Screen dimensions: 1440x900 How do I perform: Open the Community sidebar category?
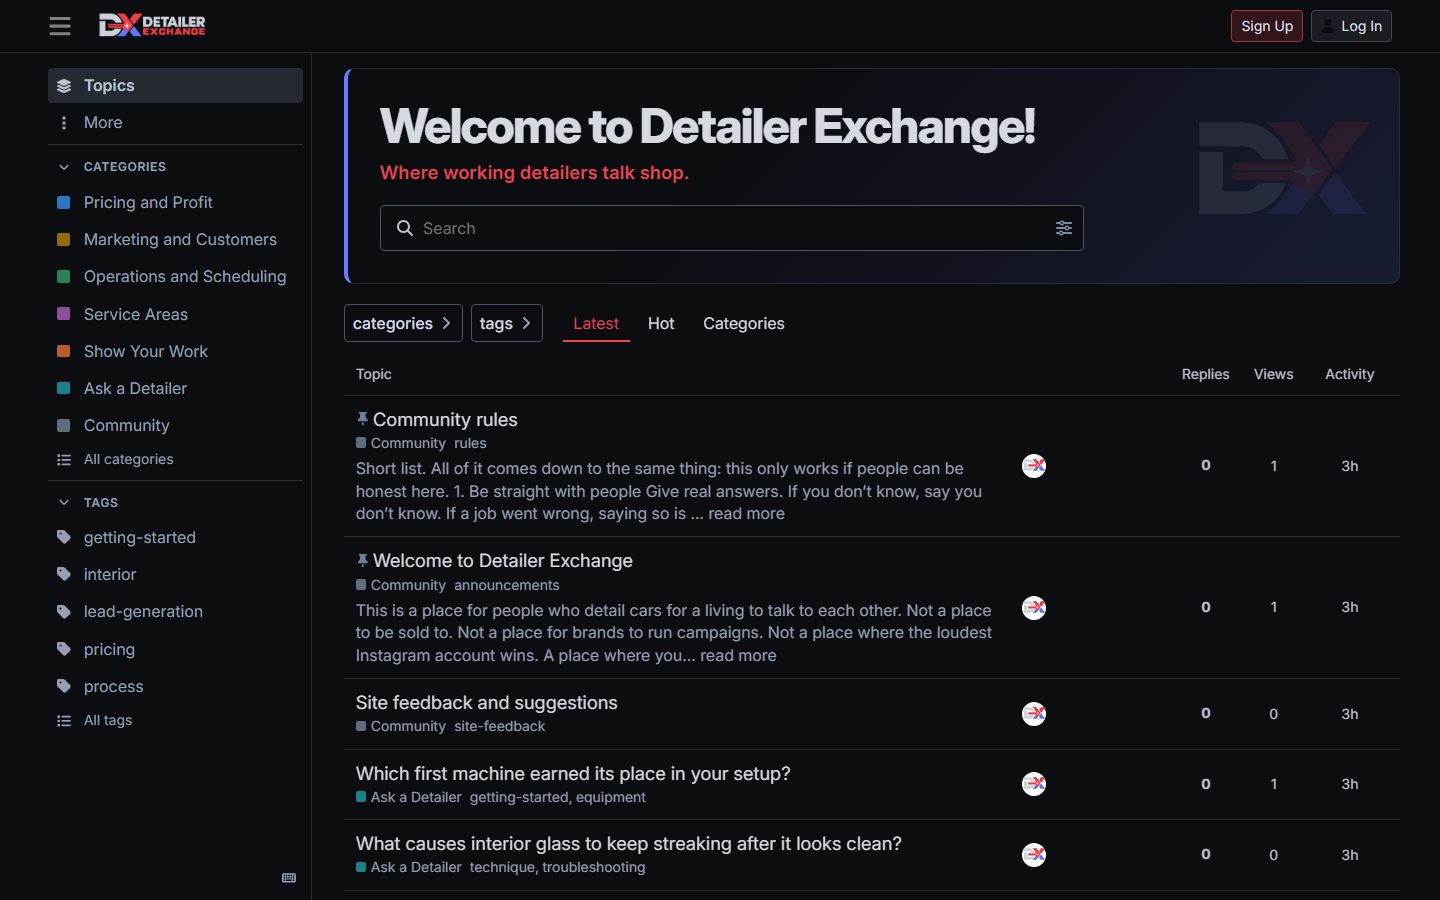click(x=175, y=425)
